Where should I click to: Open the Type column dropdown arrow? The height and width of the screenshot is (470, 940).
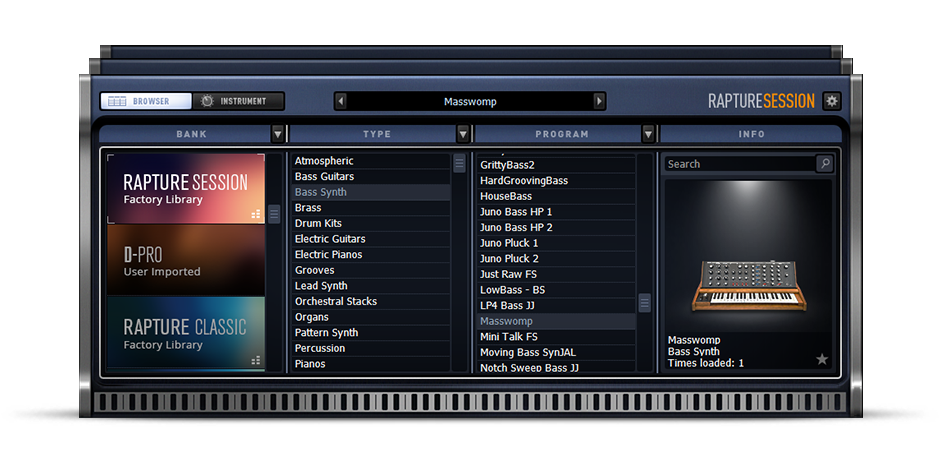pos(463,134)
